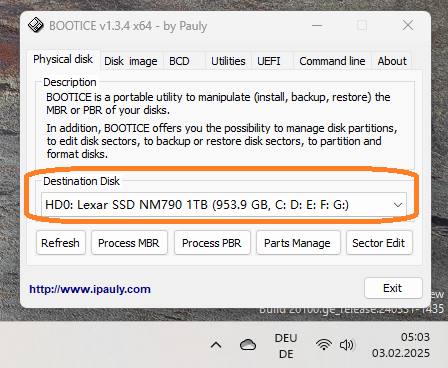The width and height of the screenshot is (448, 368).
Task: Close the BOOTICE window
Action: (408, 25)
